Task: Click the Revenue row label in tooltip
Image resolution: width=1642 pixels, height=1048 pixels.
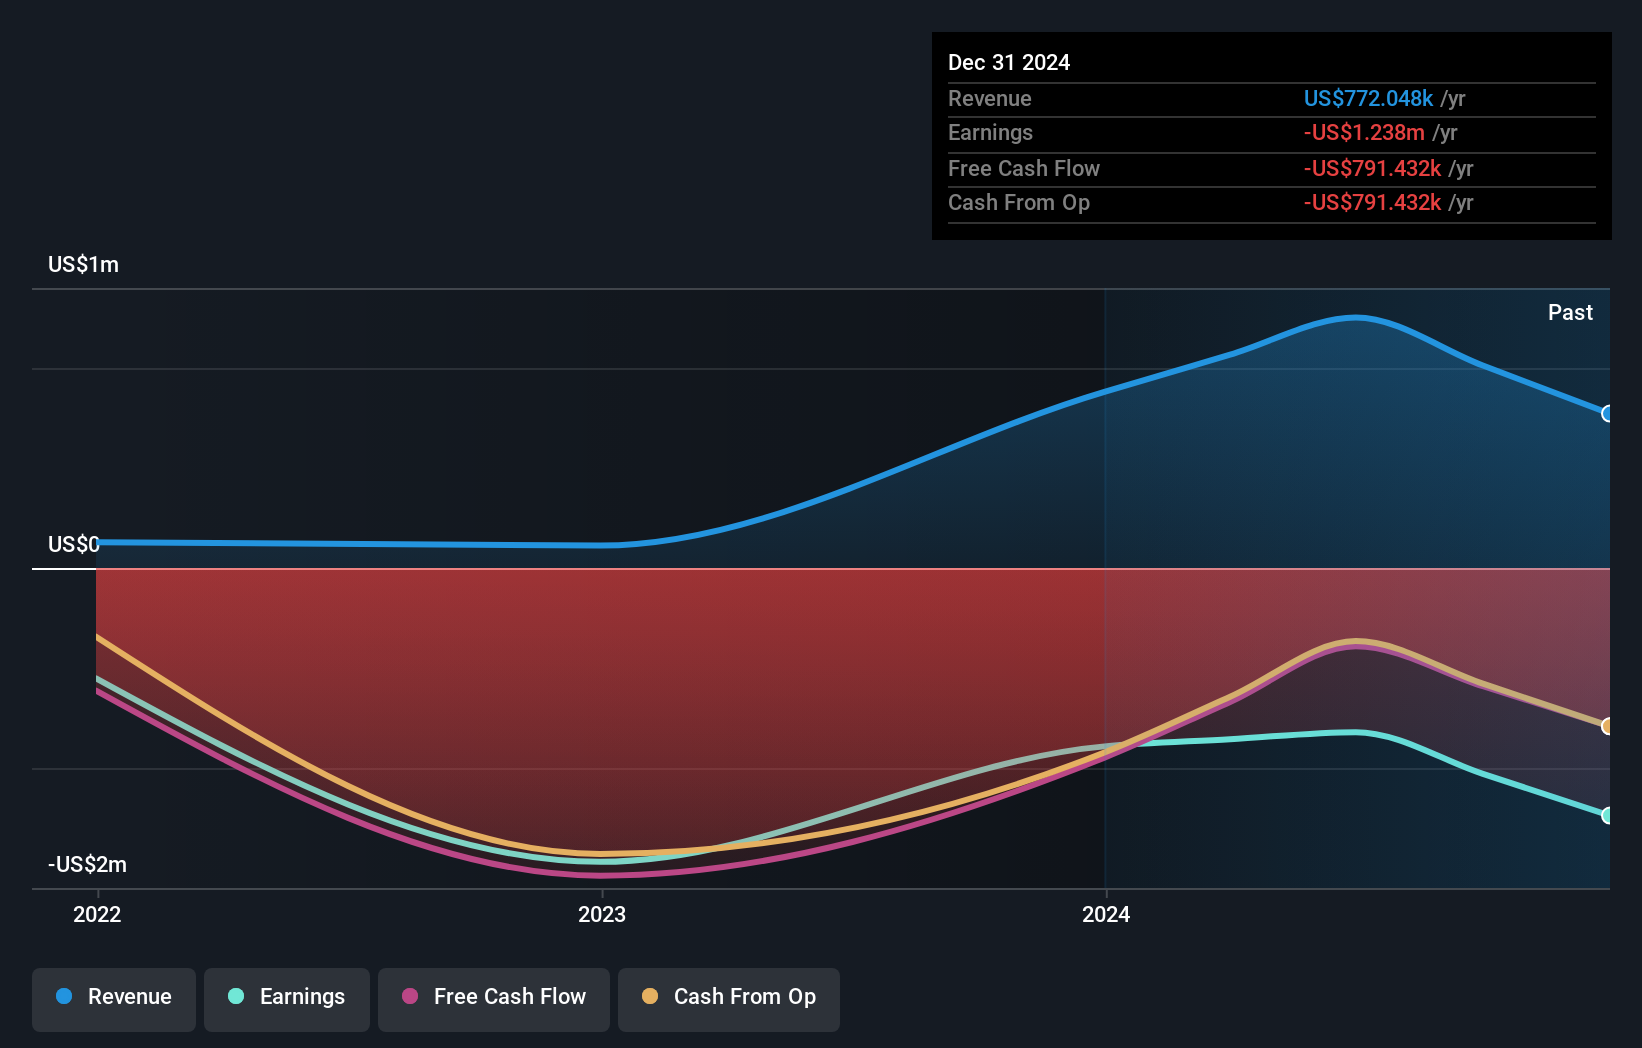Action: (x=990, y=98)
